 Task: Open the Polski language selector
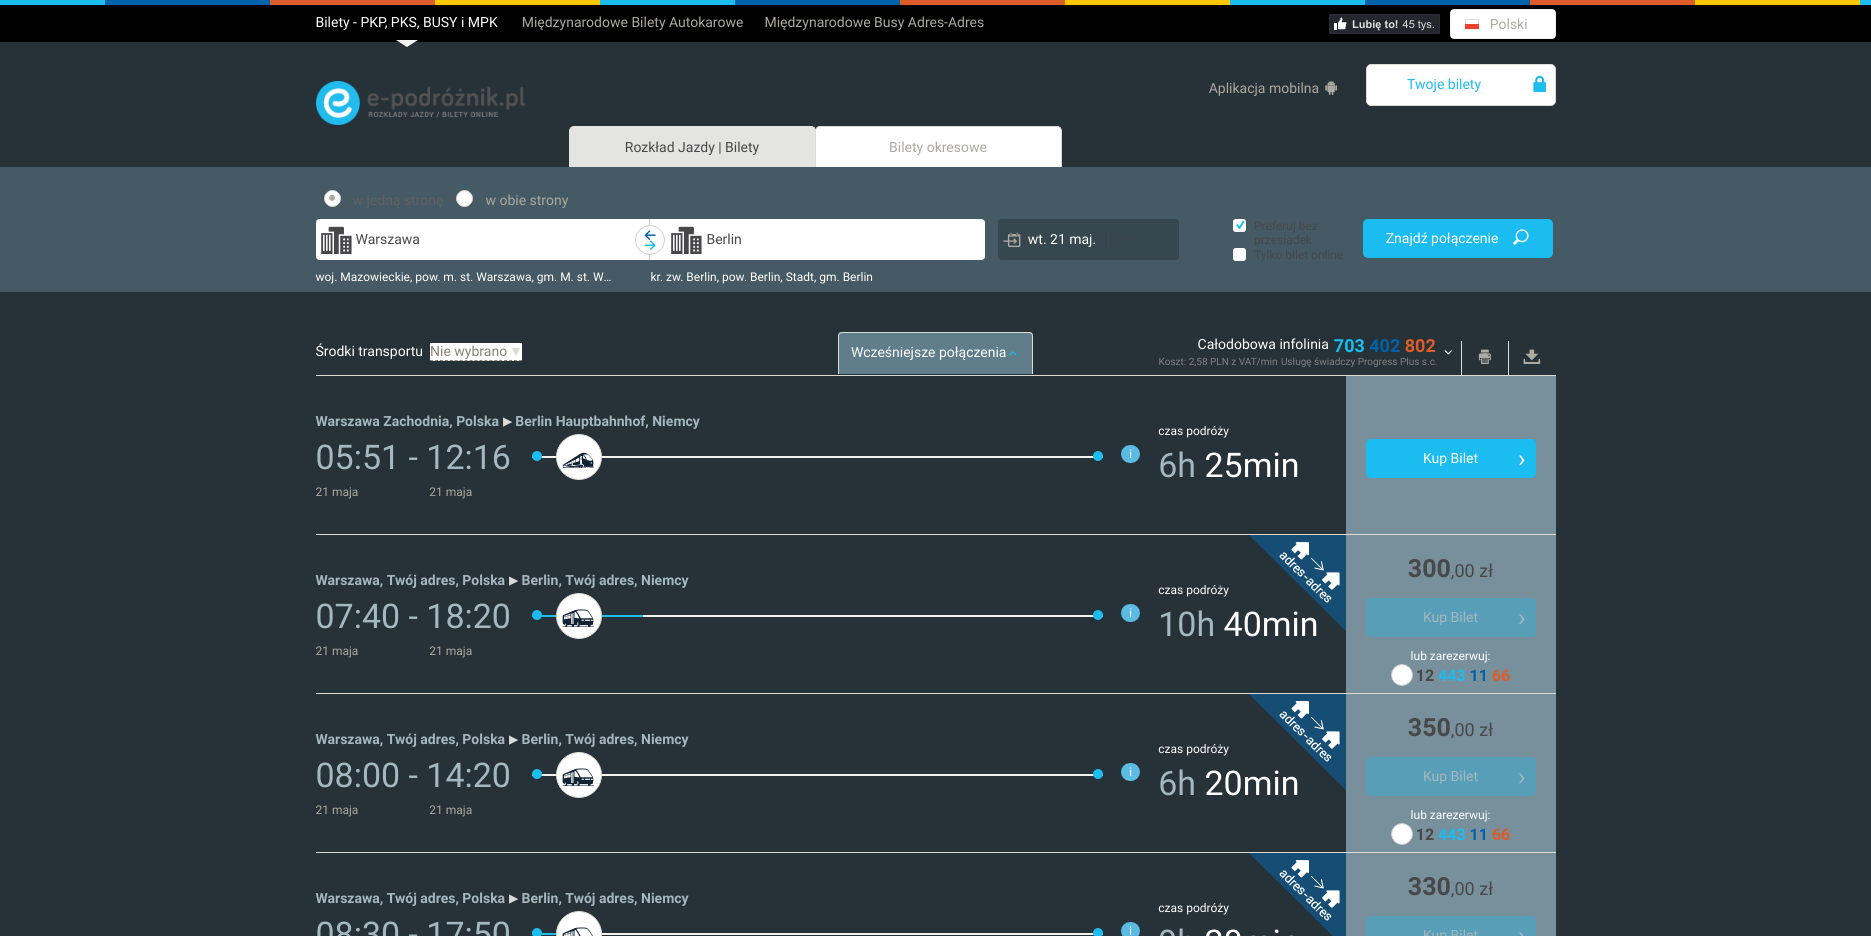[1503, 24]
